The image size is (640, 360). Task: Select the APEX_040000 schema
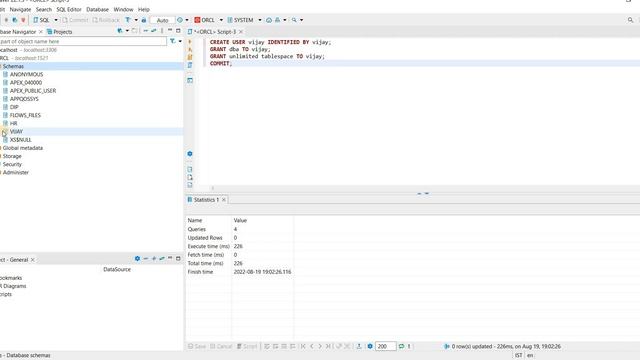26,82
